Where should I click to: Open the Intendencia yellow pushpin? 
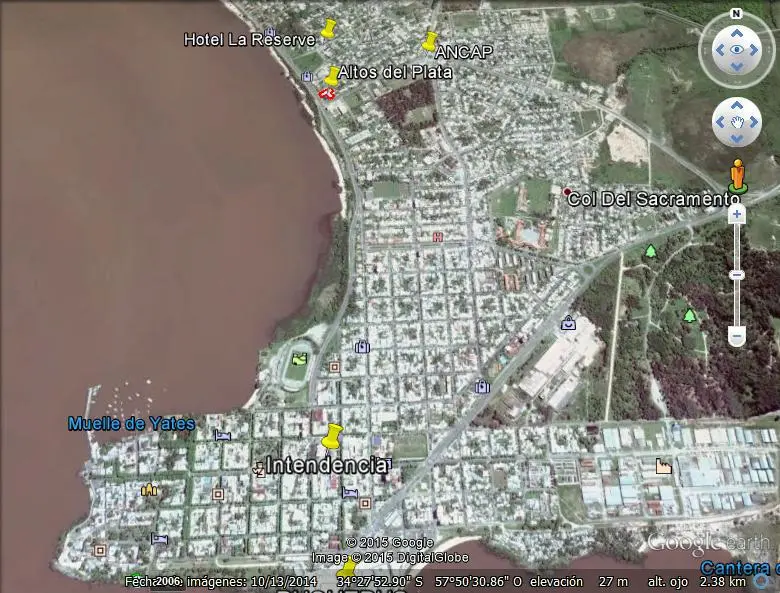point(331,437)
